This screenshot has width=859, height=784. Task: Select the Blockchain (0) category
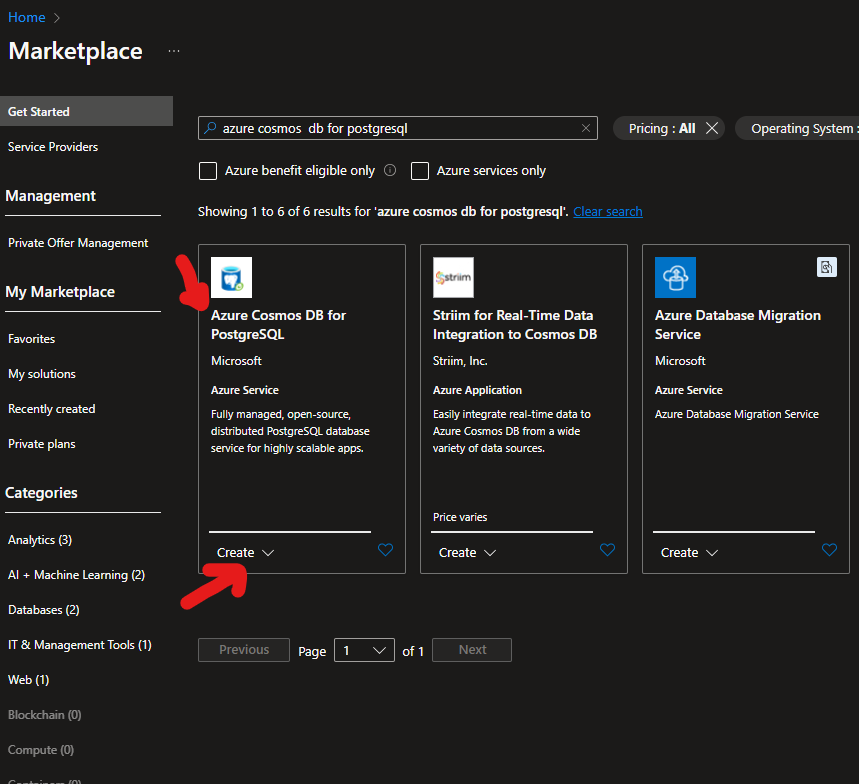point(44,716)
